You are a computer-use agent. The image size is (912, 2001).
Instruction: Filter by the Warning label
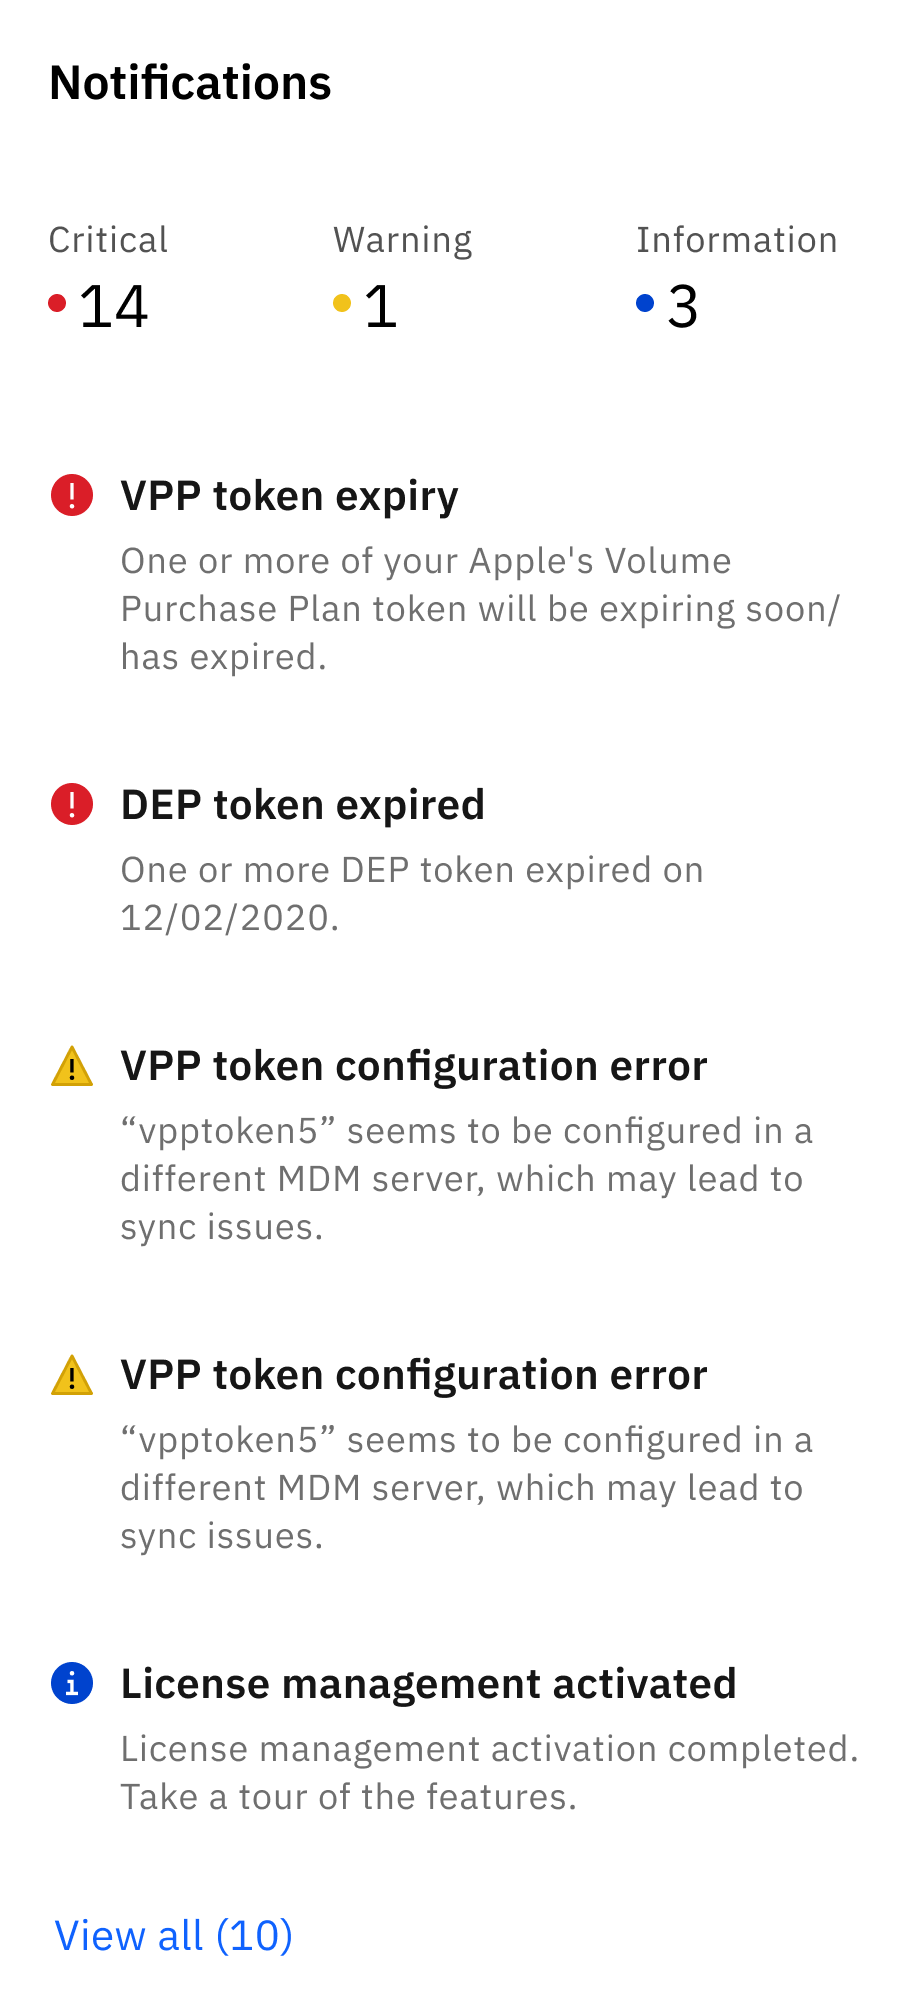[402, 240]
